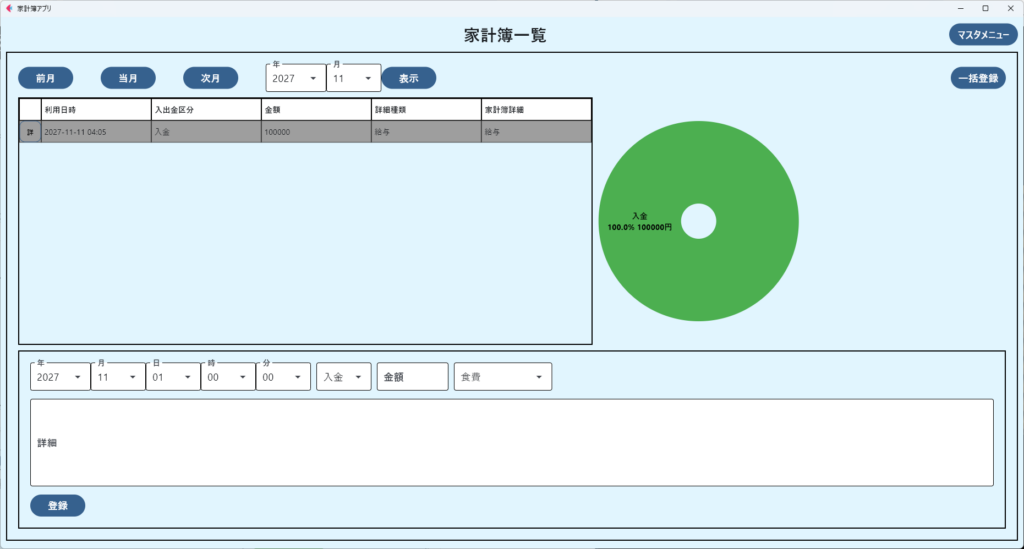This screenshot has height=549, width=1024.
Task: Click the 詳 detail icon in the table row
Action: coord(30,132)
